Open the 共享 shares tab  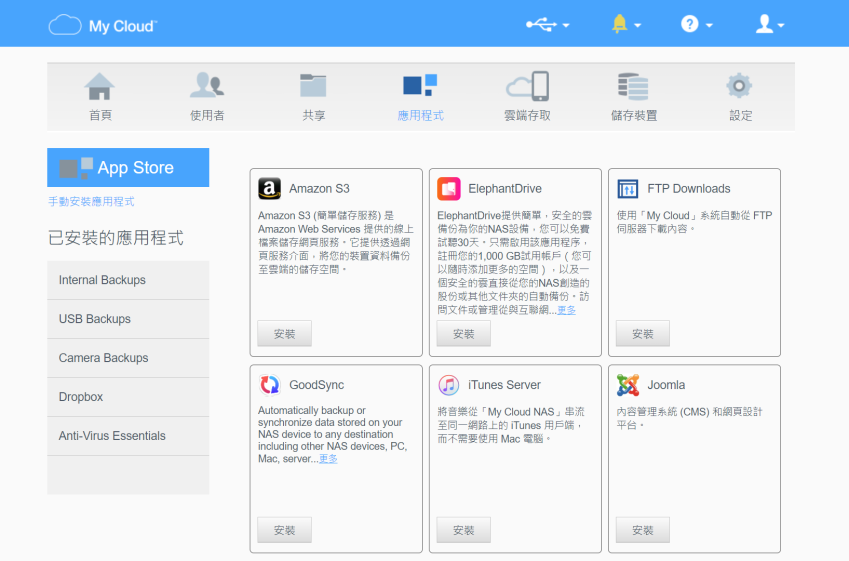(314, 97)
